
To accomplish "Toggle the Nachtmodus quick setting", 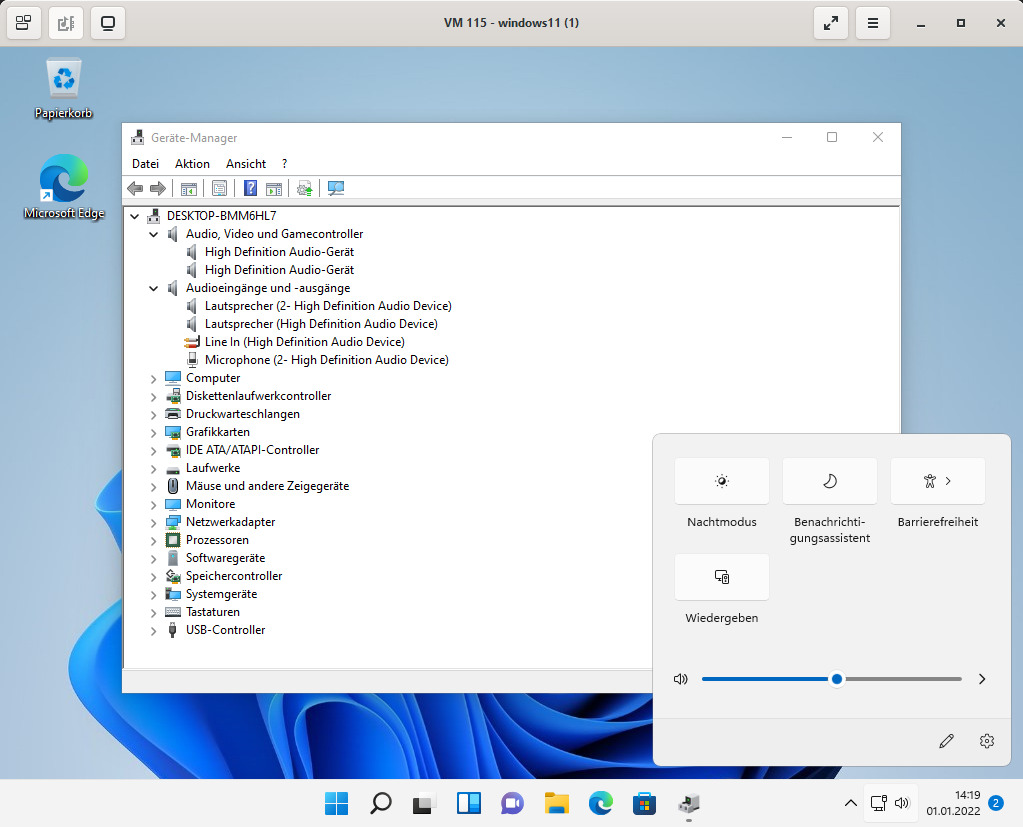I will [722, 481].
